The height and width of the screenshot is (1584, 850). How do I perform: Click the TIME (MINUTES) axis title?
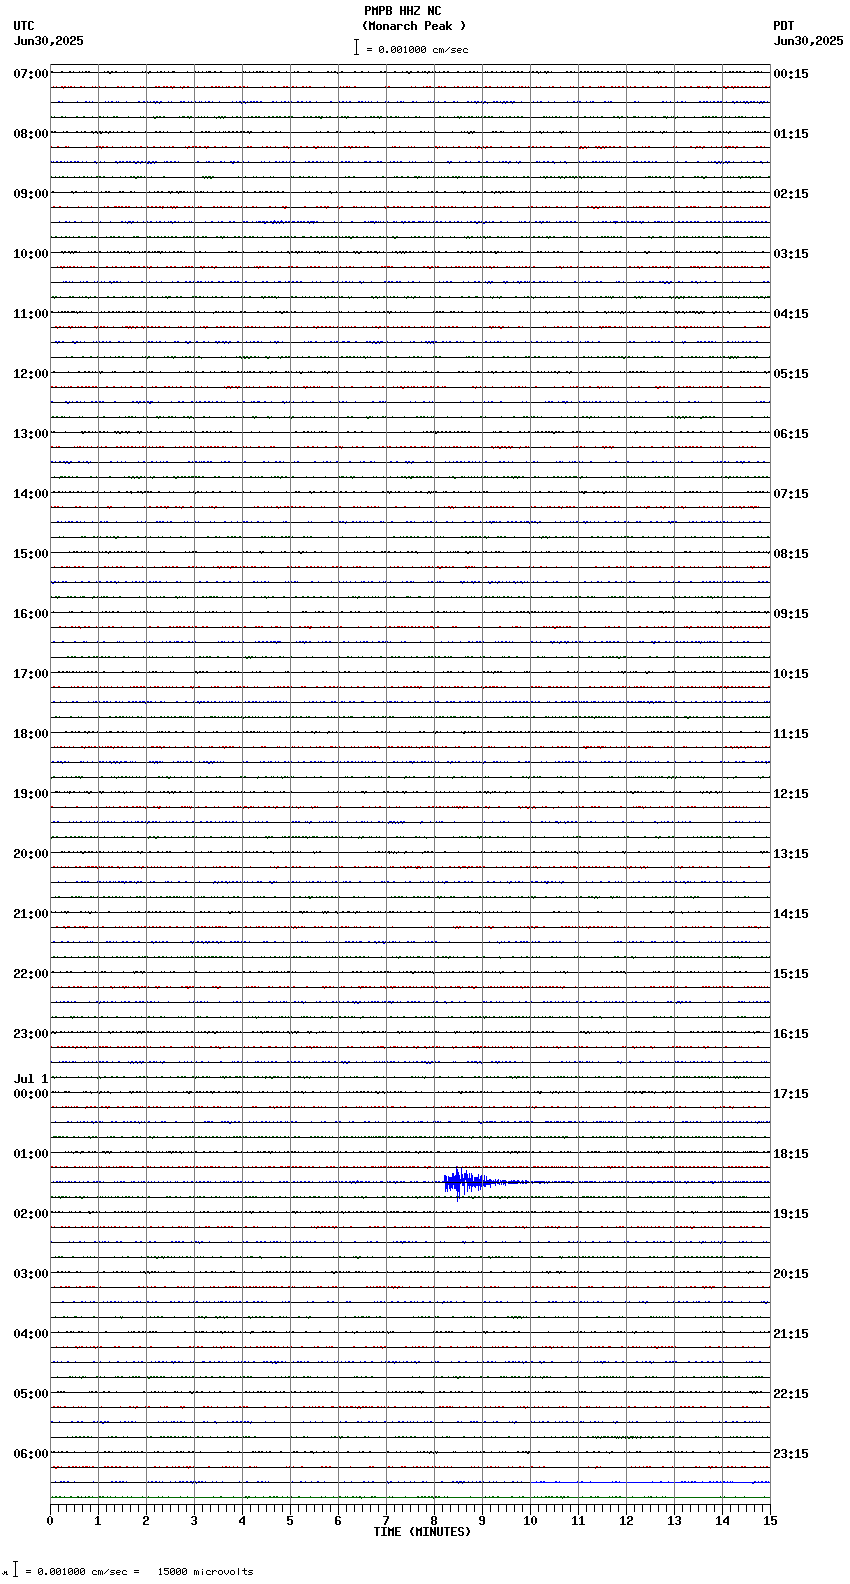coord(422,1532)
